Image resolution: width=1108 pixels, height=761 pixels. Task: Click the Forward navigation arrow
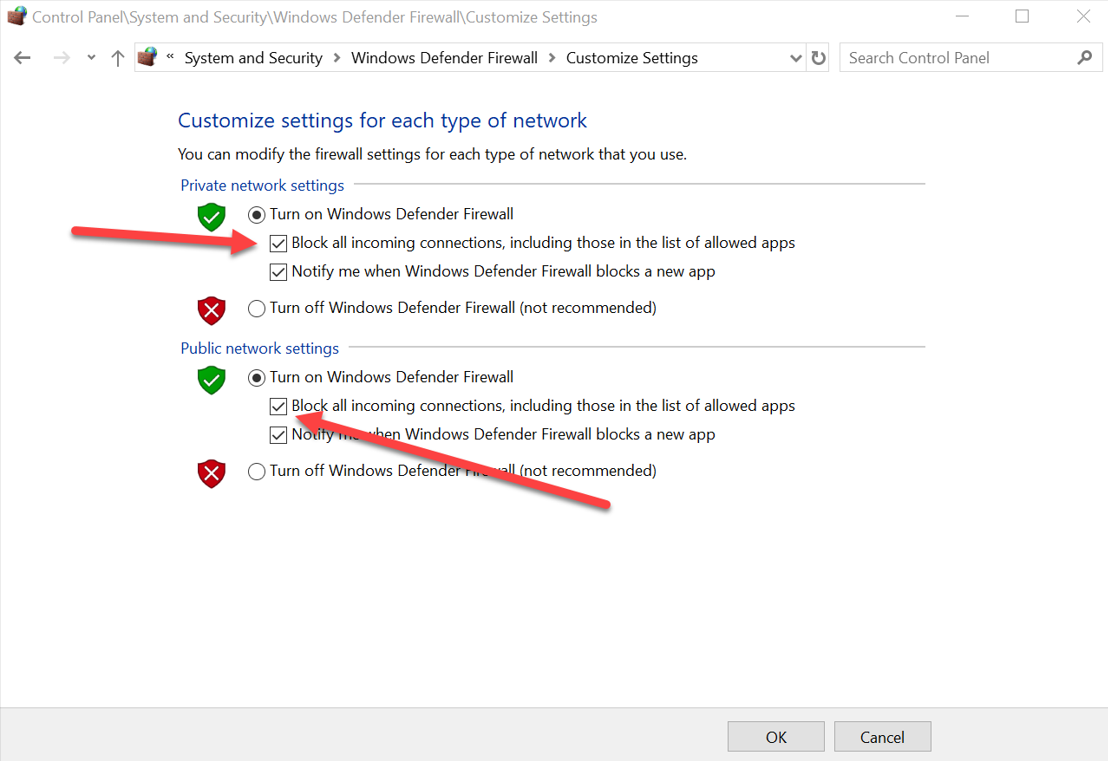click(61, 58)
